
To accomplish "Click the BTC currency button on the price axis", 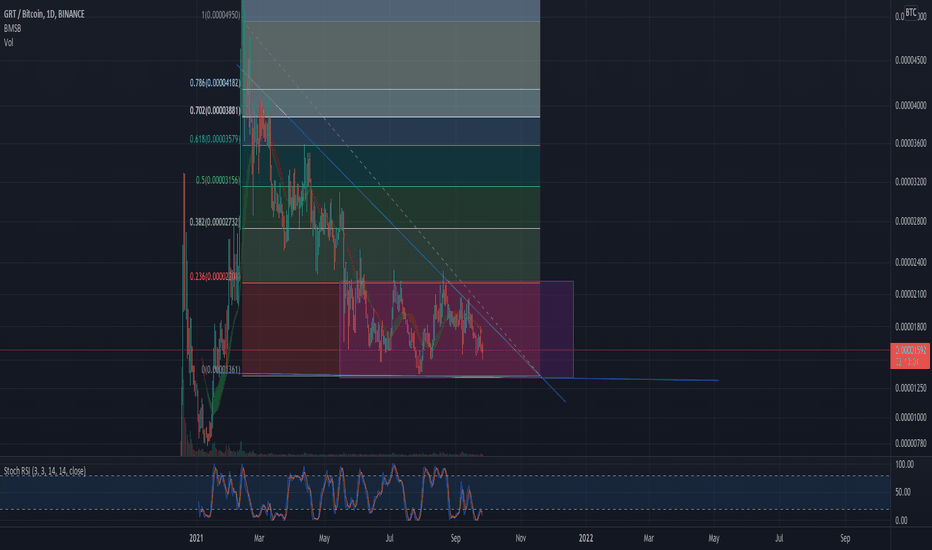I will click(x=911, y=12).
